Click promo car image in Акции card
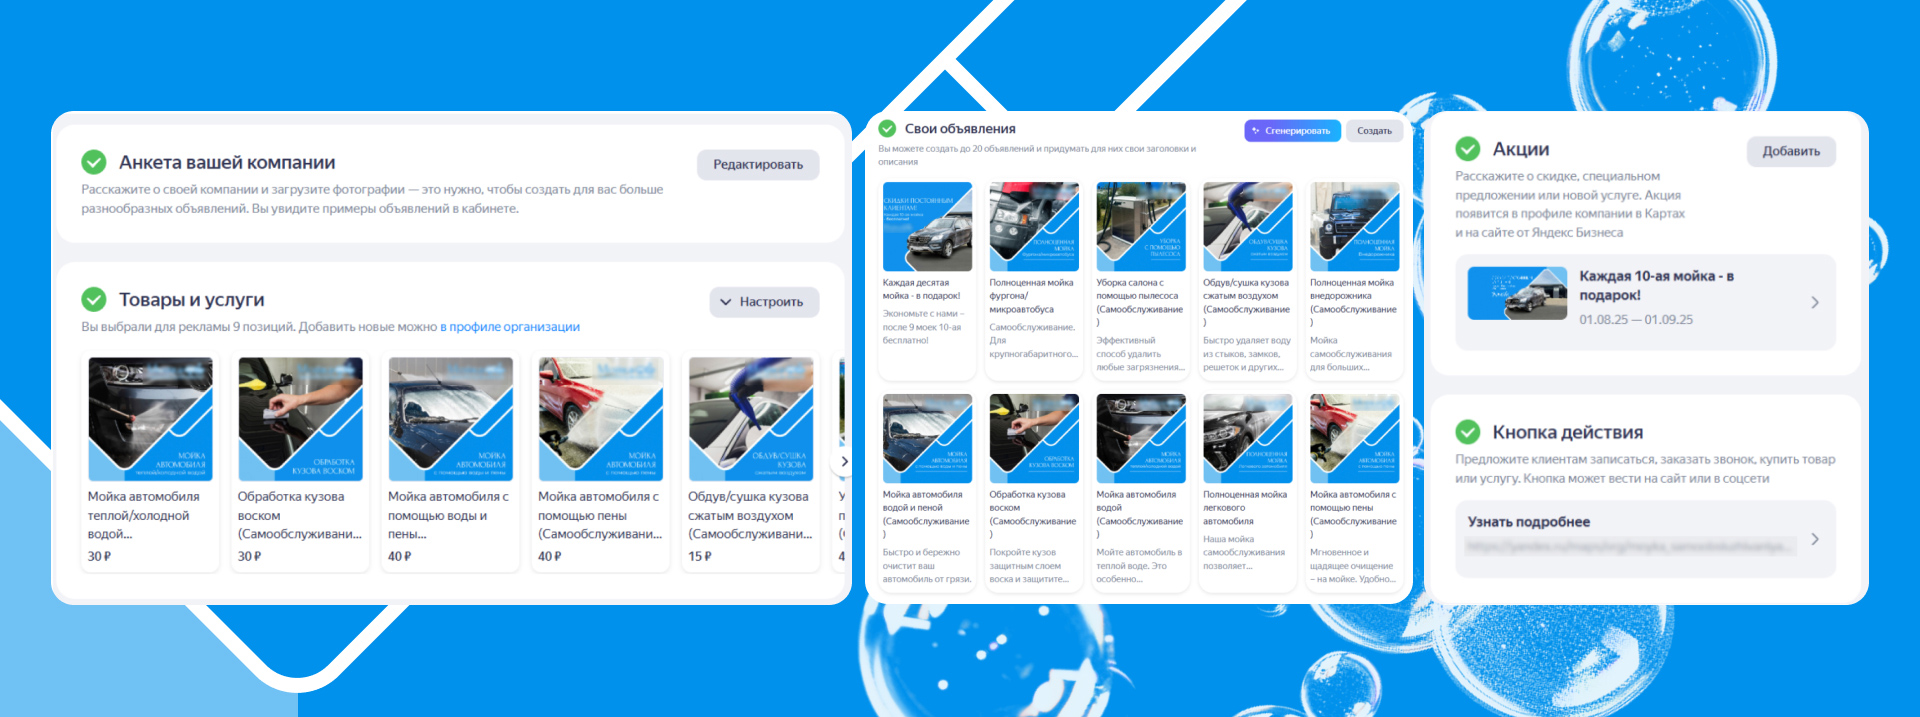This screenshot has width=1920, height=717. tap(1517, 293)
